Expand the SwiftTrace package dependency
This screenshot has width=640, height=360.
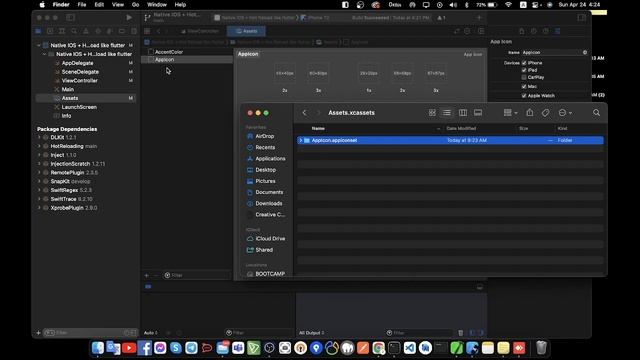(x=39, y=199)
